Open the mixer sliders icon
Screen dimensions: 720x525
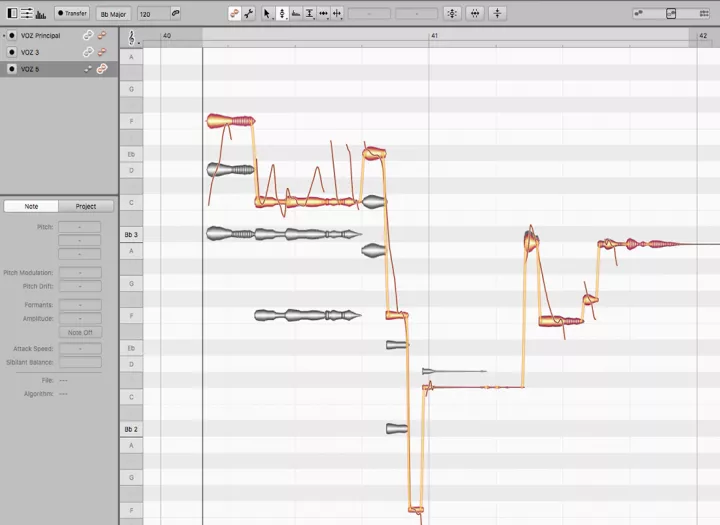tap(27, 13)
